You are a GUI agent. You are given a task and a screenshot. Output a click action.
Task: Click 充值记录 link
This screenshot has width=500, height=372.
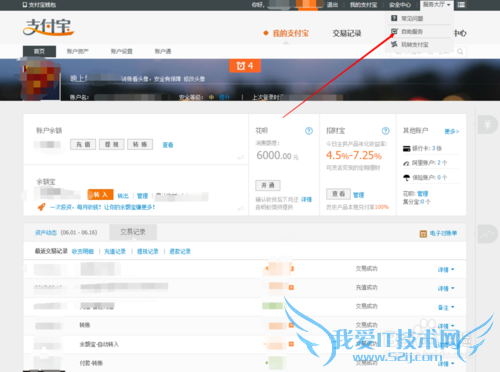point(115,251)
